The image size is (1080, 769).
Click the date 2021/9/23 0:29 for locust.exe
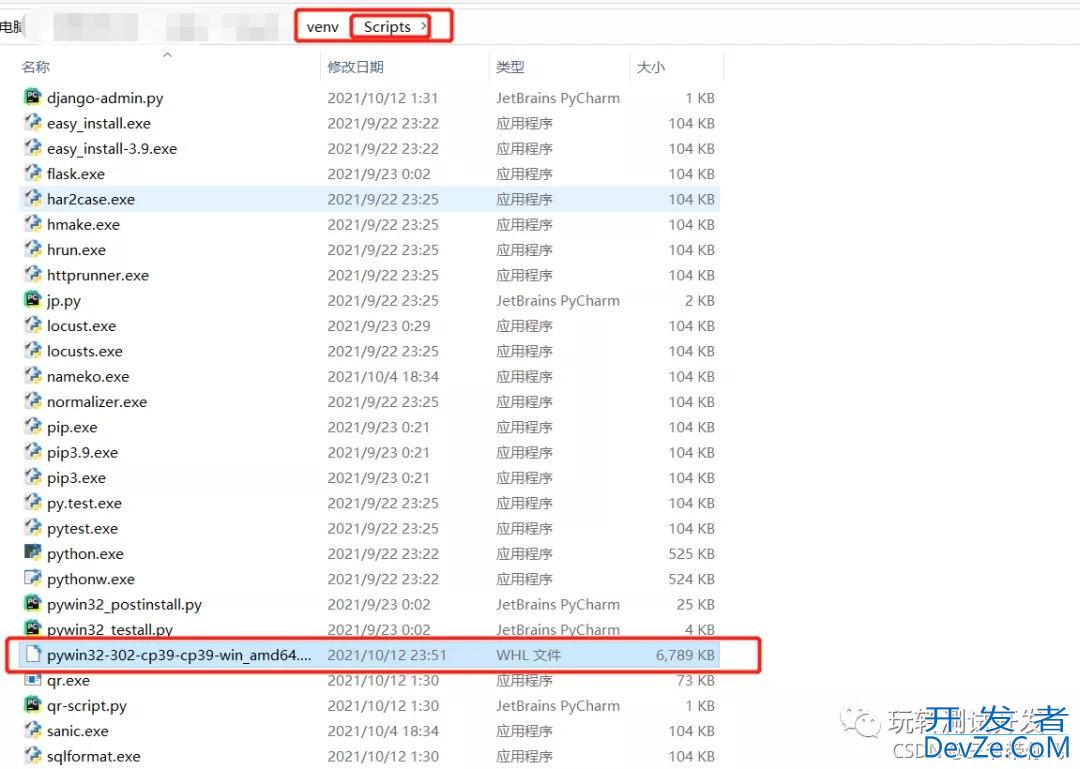point(379,325)
